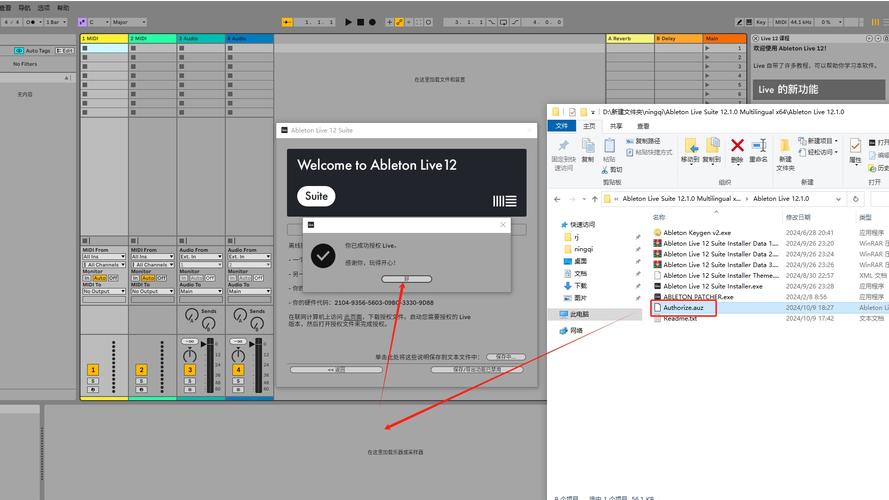This screenshot has height=500, width=889.
Task: Toggle the MIDI map mode switch
Action: (x=781, y=22)
